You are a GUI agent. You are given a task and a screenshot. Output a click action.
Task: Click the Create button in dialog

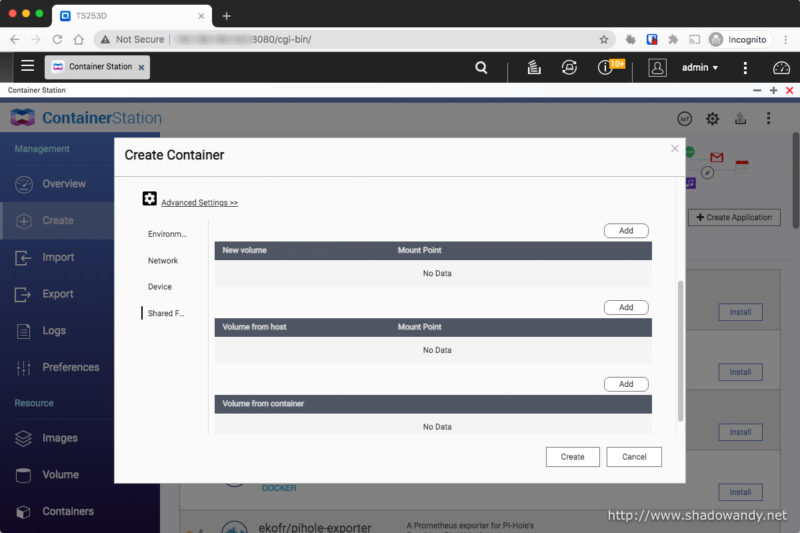572,456
